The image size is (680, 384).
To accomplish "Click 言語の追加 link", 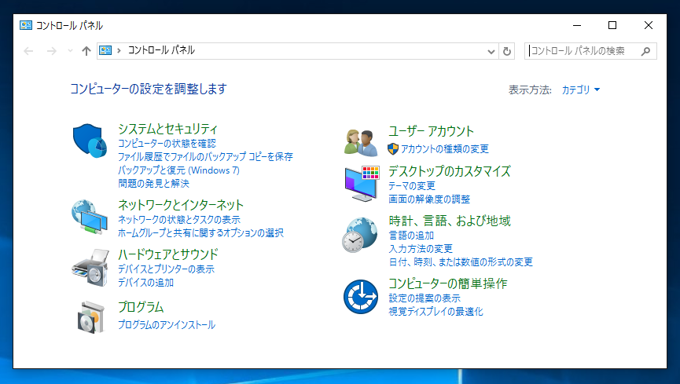I will (x=411, y=235).
